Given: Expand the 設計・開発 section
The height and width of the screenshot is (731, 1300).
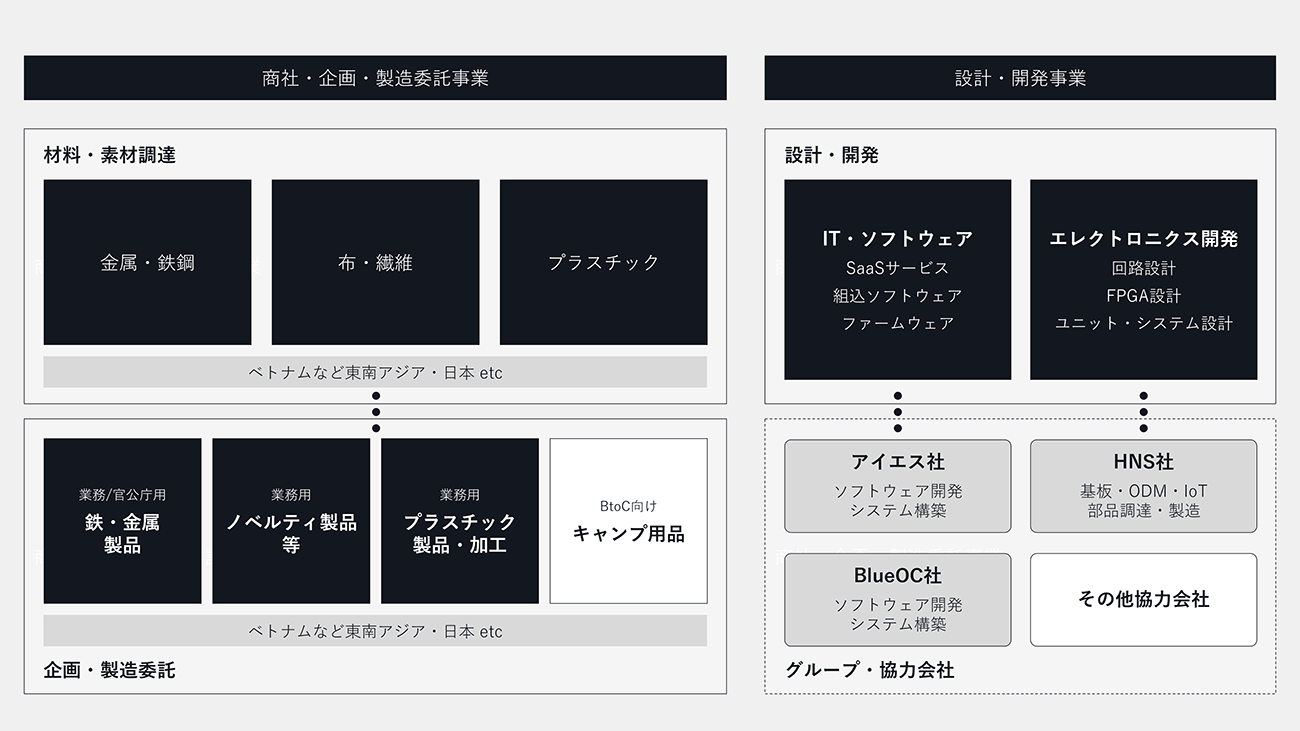Looking at the screenshot, I should pos(817,154).
